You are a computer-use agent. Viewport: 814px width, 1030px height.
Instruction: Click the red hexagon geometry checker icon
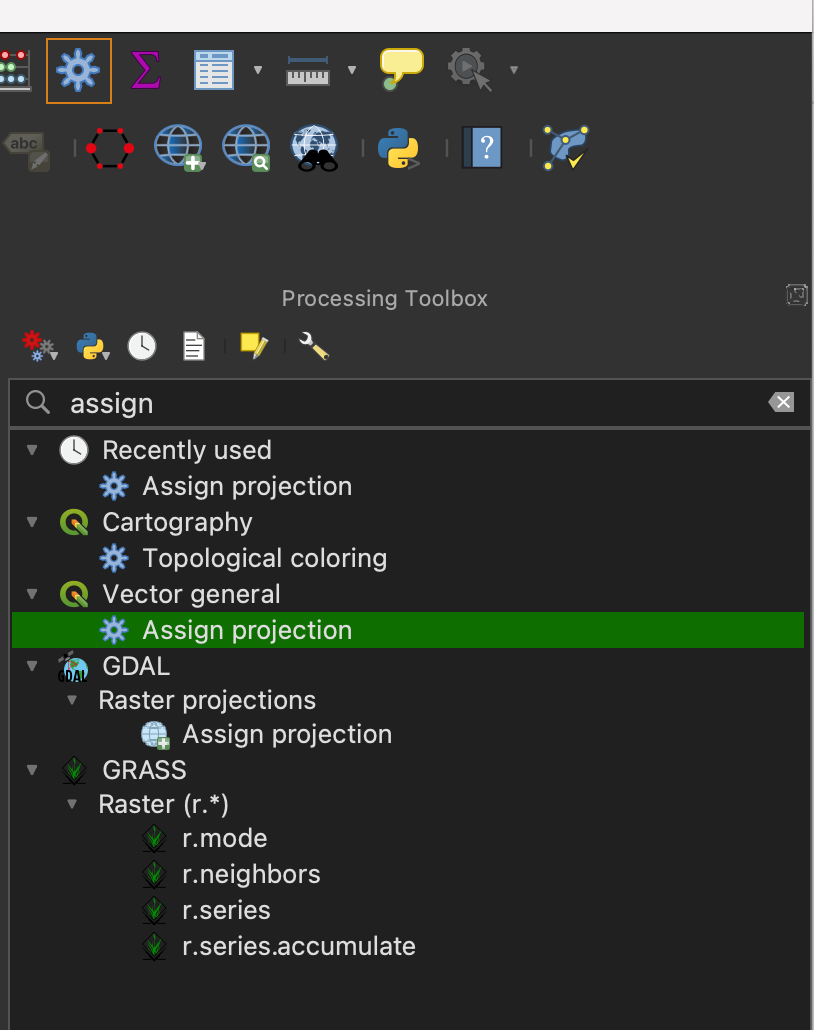point(109,149)
